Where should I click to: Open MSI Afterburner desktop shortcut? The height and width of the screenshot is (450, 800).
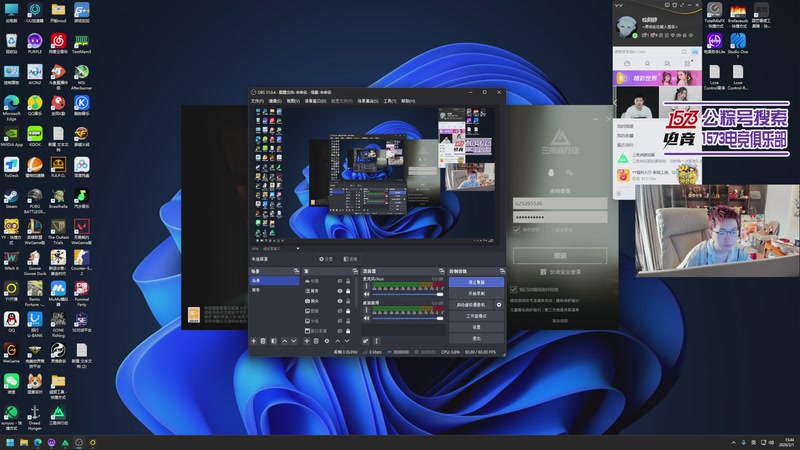pos(81,74)
